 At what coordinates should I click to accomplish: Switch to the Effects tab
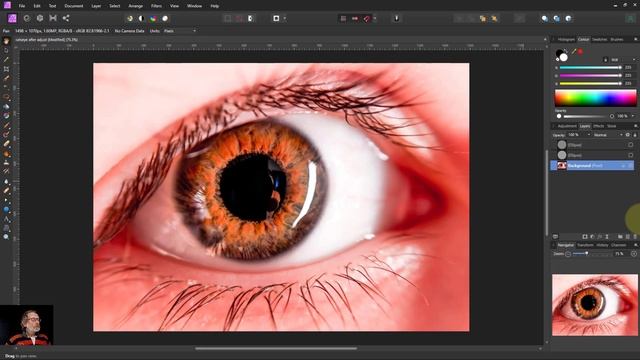pyautogui.click(x=598, y=126)
